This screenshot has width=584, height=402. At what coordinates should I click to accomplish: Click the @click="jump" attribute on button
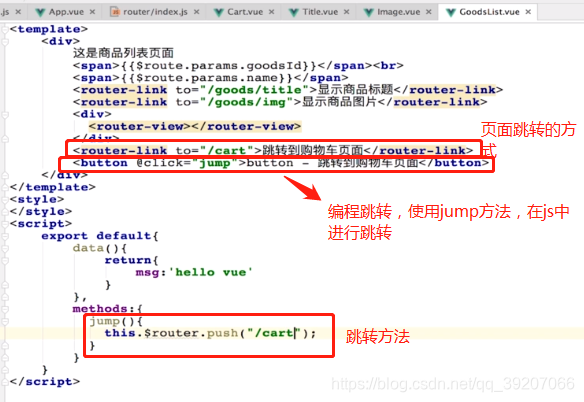187,163
